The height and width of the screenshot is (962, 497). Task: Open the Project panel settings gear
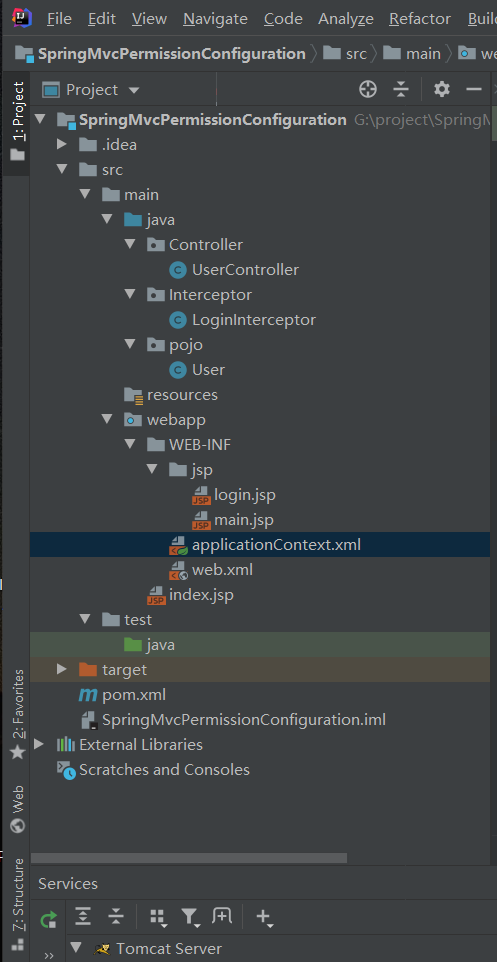tap(442, 90)
